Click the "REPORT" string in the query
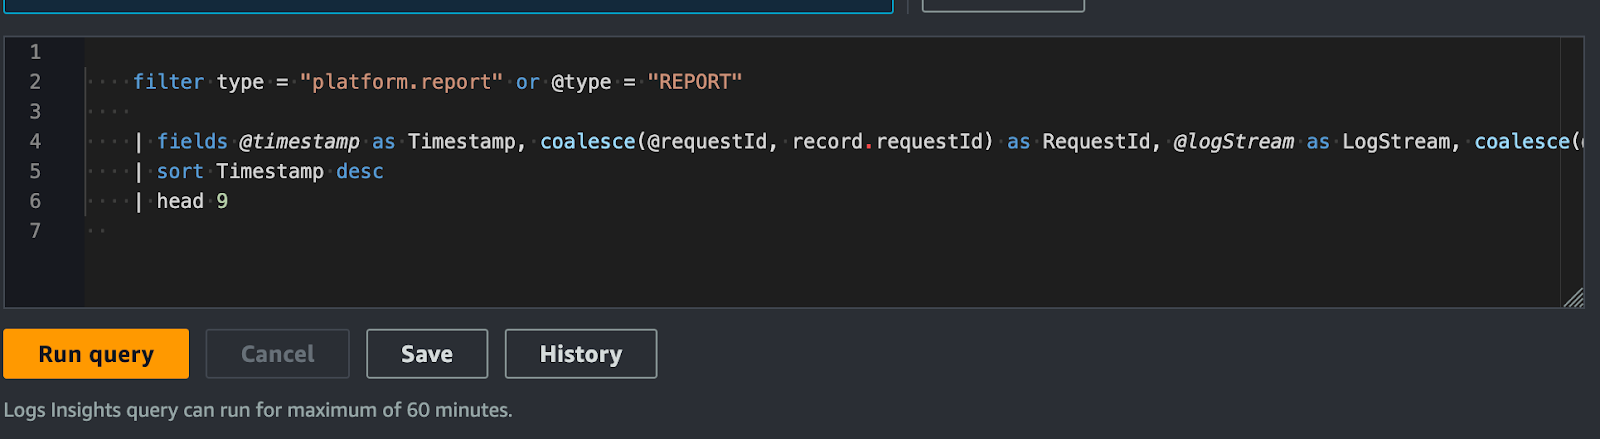1600x439 pixels. tap(694, 82)
